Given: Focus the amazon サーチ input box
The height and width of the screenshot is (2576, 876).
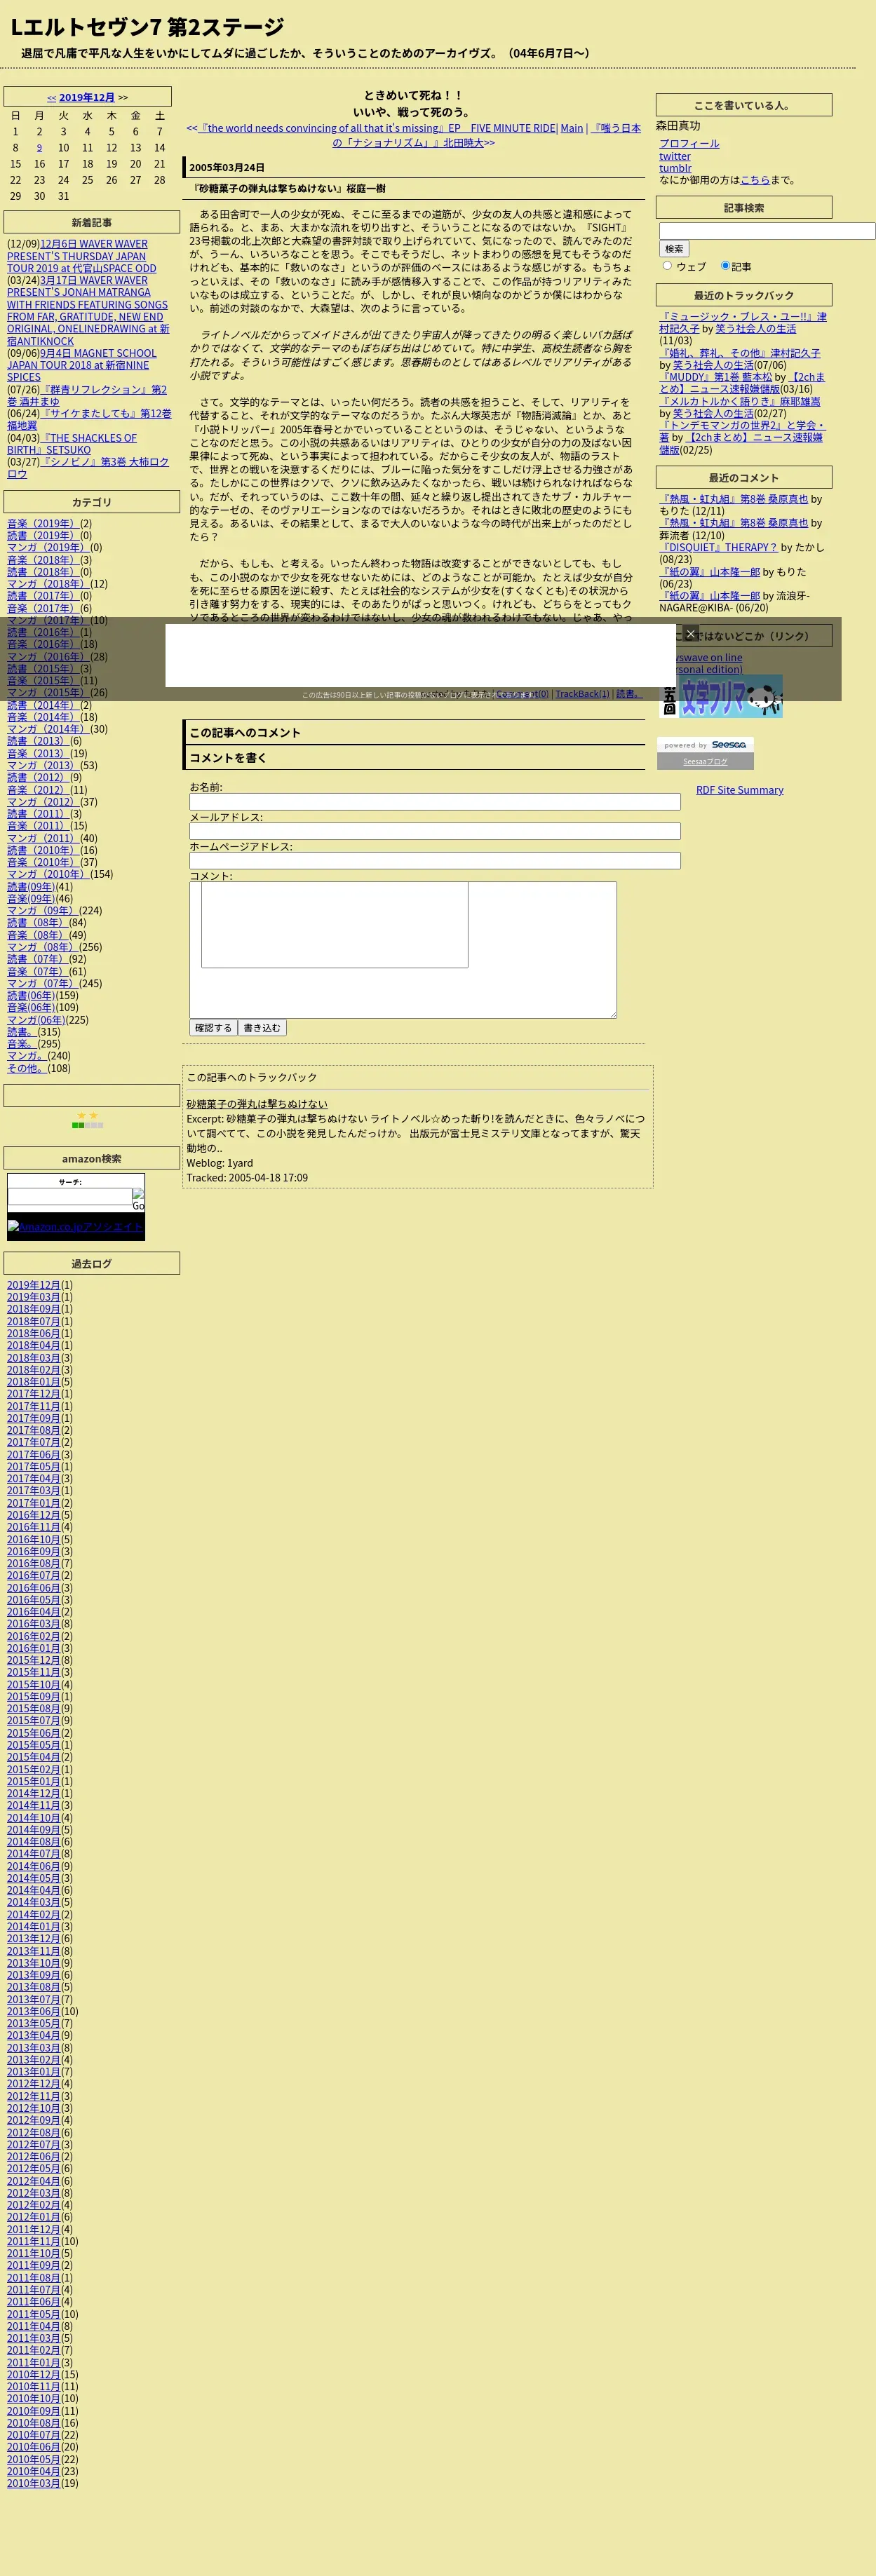Looking at the screenshot, I should coord(70,1196).
